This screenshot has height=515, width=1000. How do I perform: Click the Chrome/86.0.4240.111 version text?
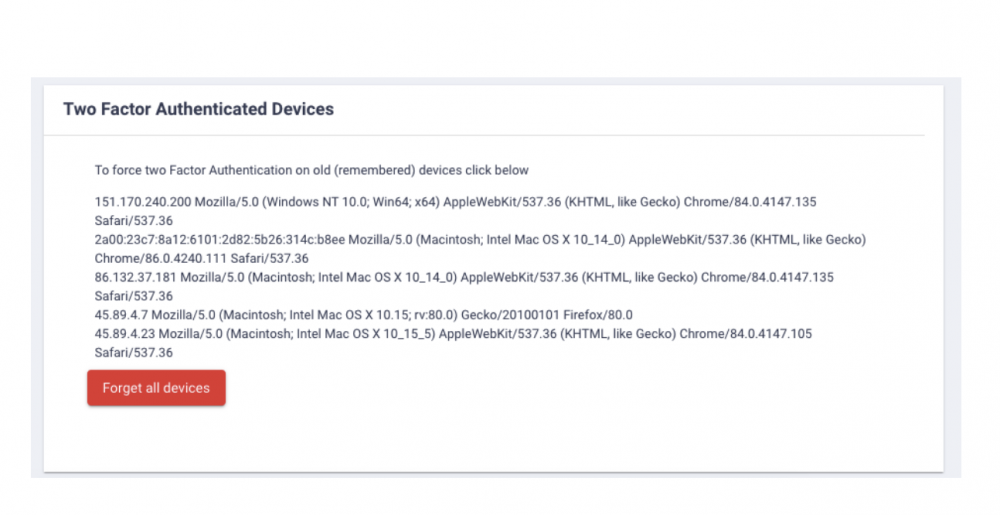pyautogui.click(x=160, y=259)
